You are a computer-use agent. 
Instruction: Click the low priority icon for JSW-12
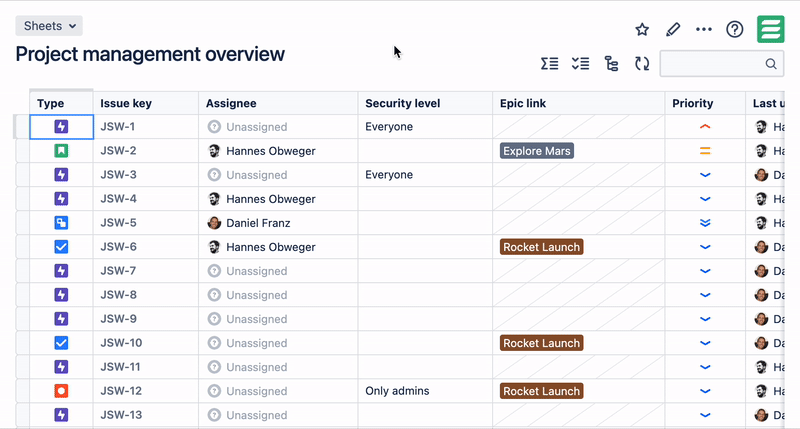(705, 391)
